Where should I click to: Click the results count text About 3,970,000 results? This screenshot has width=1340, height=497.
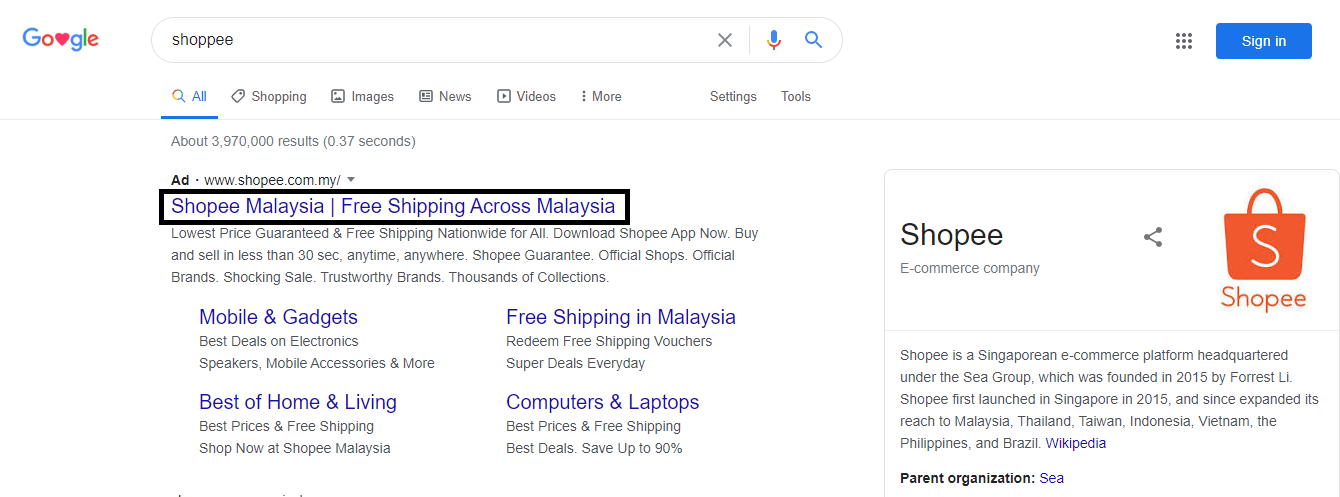tap(293, 141)
